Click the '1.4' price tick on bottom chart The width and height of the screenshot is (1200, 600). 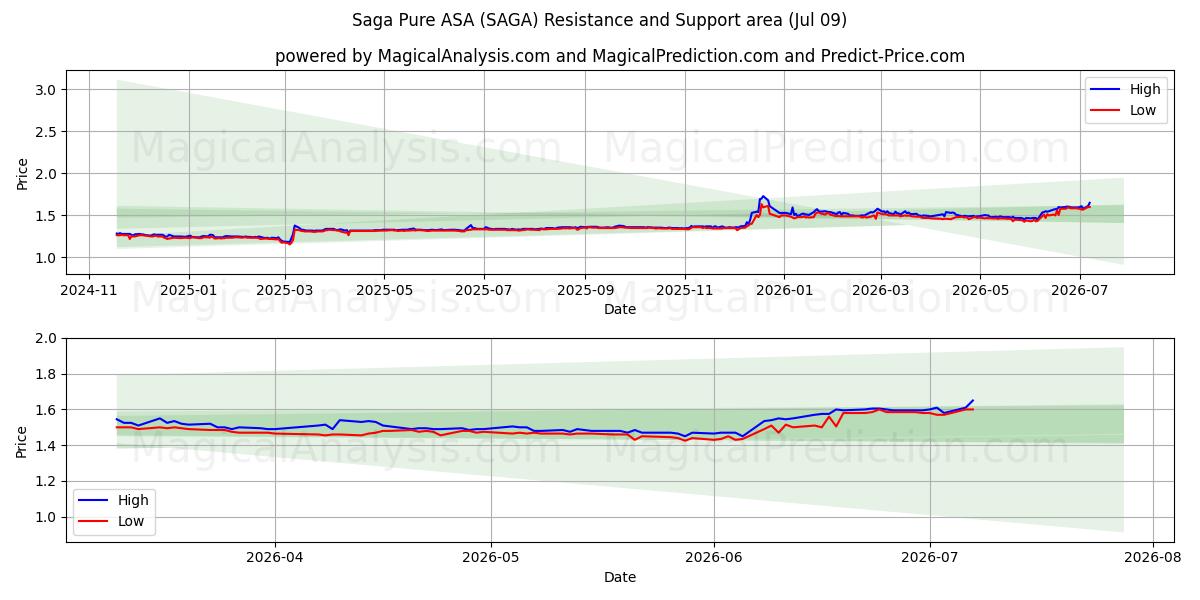48,446
